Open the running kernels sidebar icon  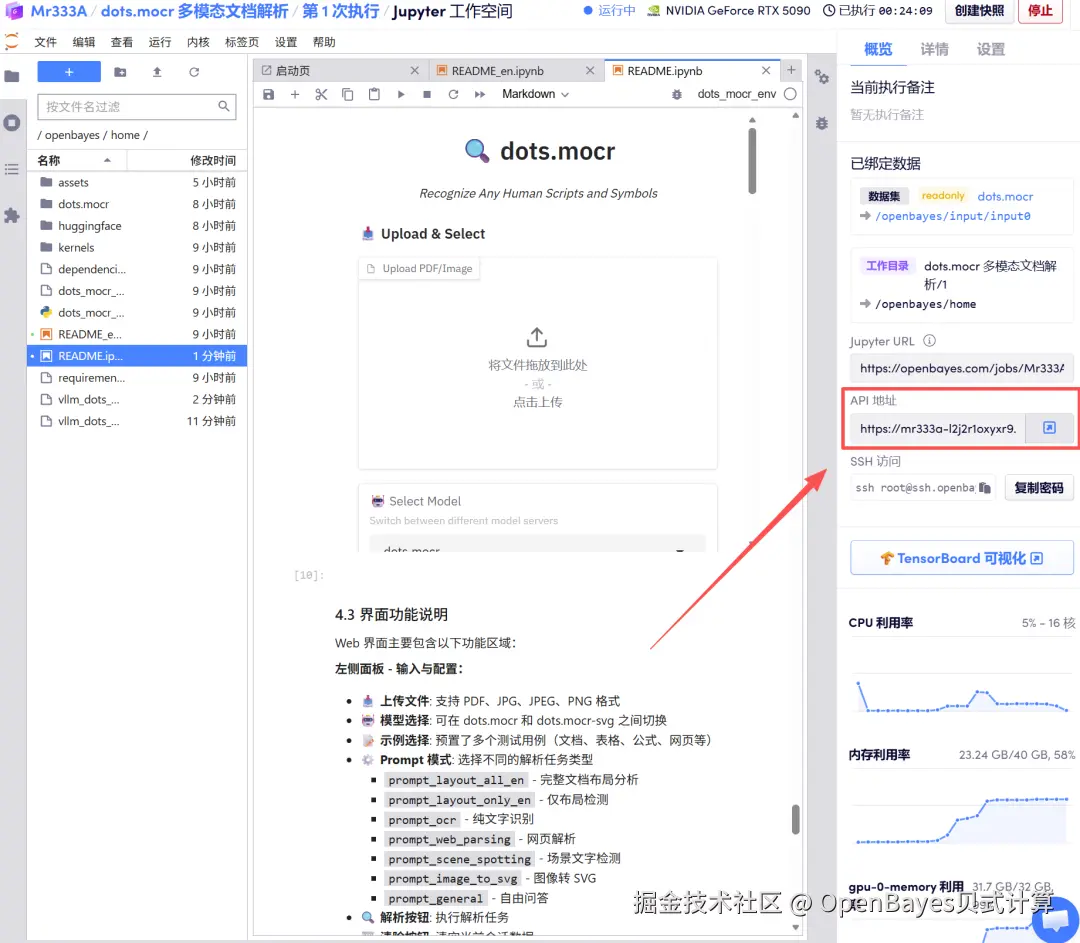tap(12, 123)
